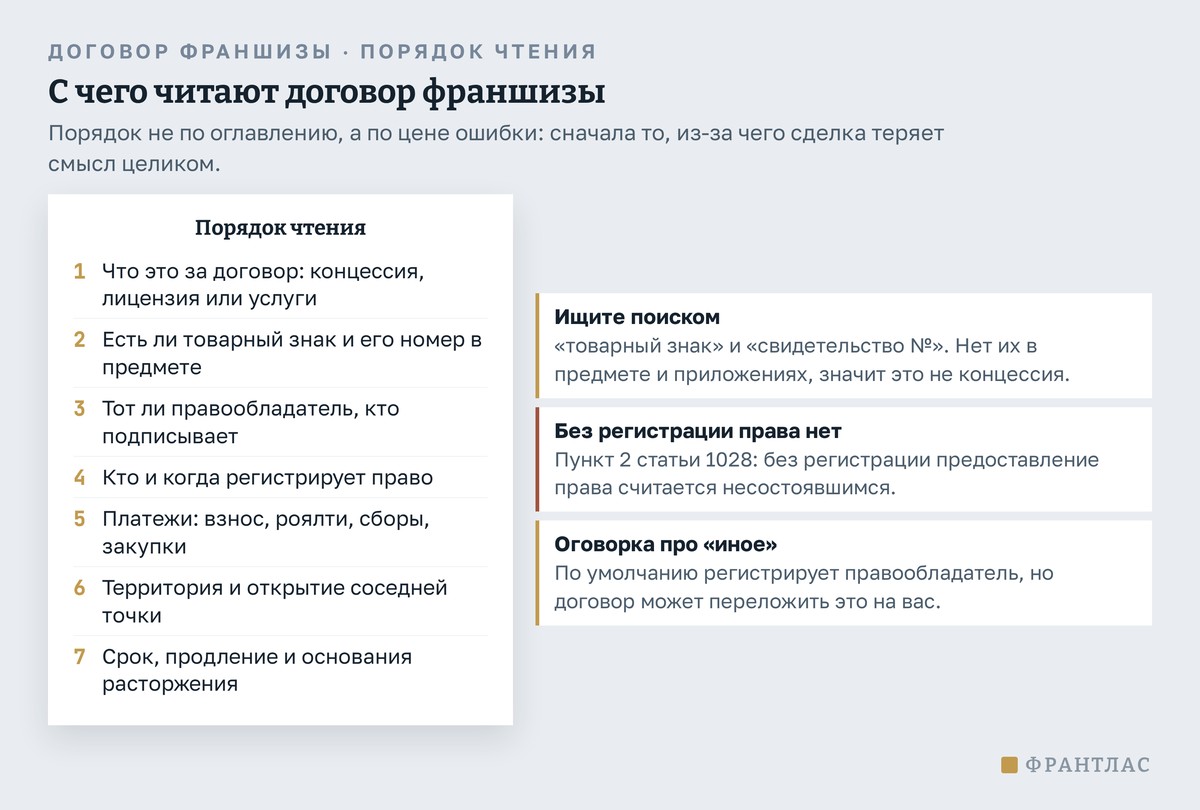The image size is (1200, 810).
Task: Click the text about 'Пункт 2 статьи 1028'
Action: pyautogui.click(x=826, y=474)
